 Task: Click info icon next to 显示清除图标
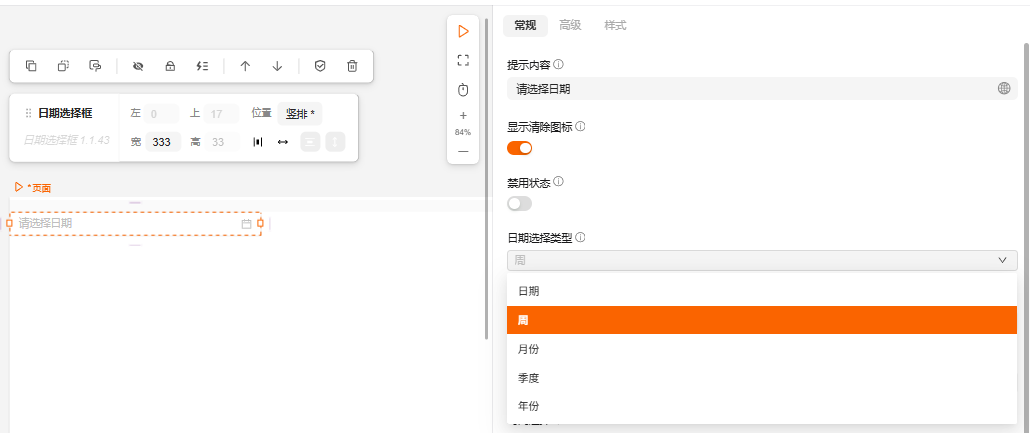point(580,126)
